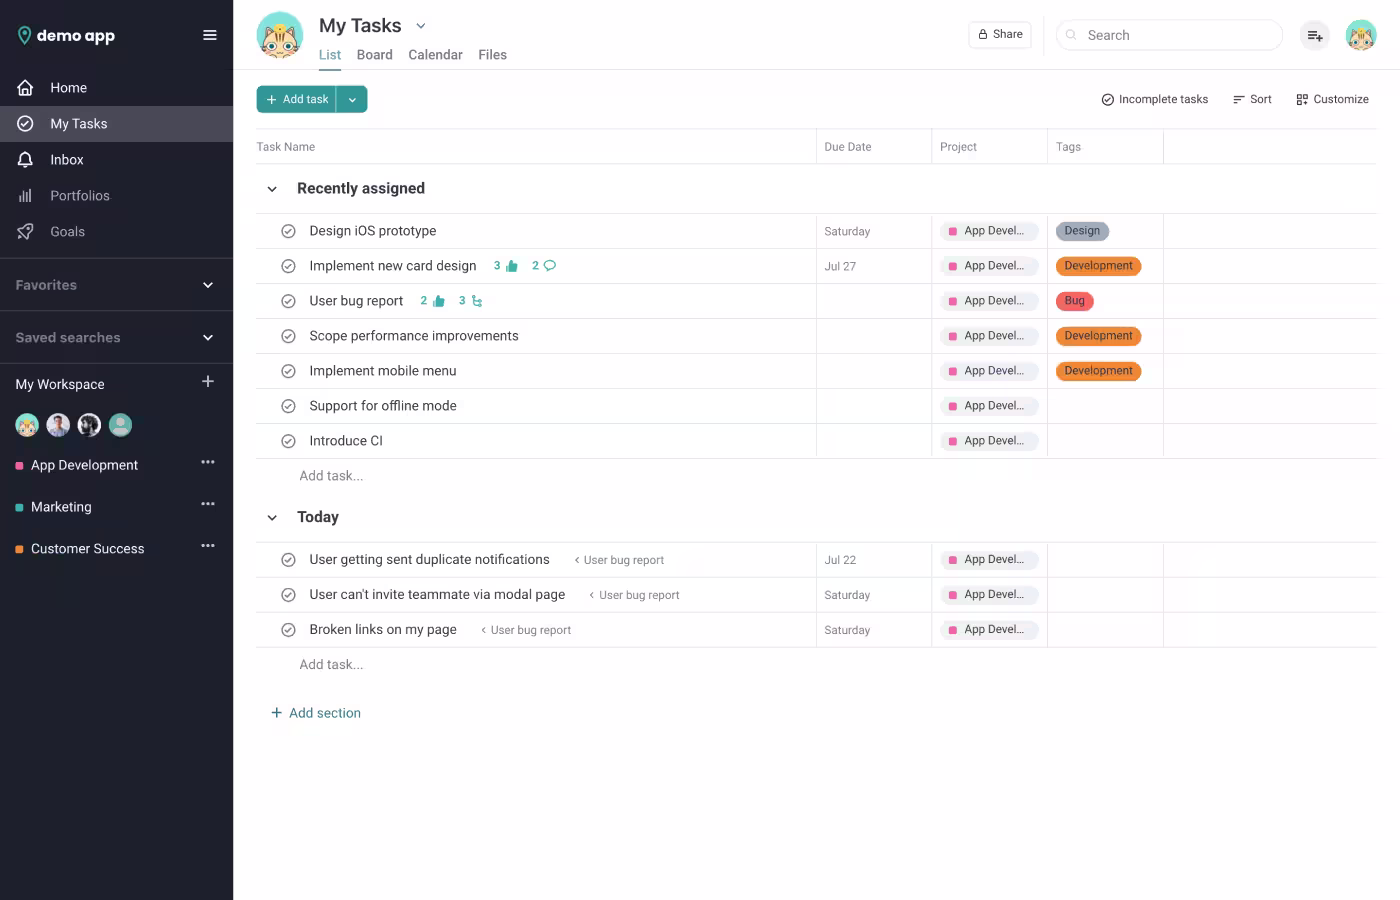
Task: Toggle the hamburger sidebar menu icon
Action: (x=210, y=35)
